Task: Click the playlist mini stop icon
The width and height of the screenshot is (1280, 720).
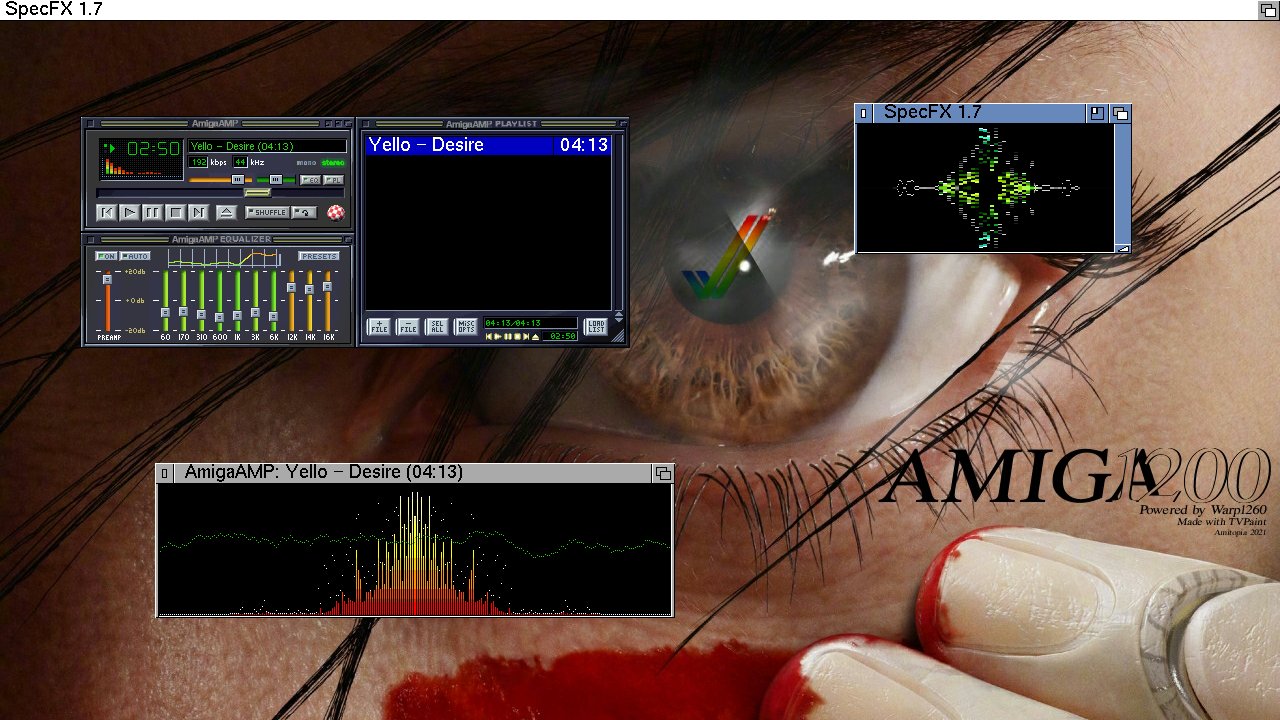Action: 516,336
